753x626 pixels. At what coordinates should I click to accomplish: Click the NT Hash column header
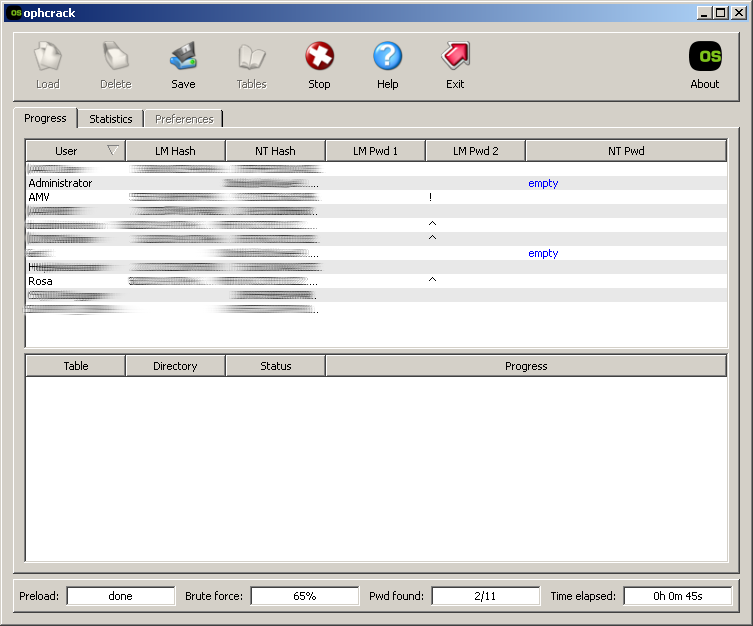point(275,151)
